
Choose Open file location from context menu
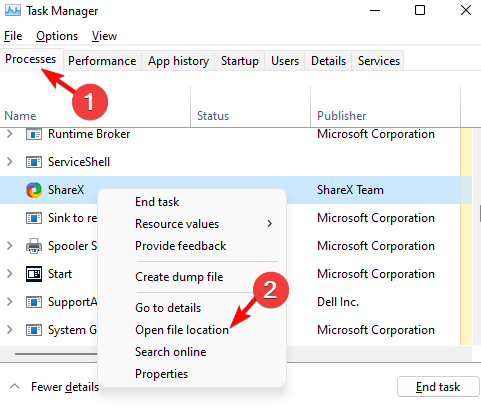click(182, 330)
